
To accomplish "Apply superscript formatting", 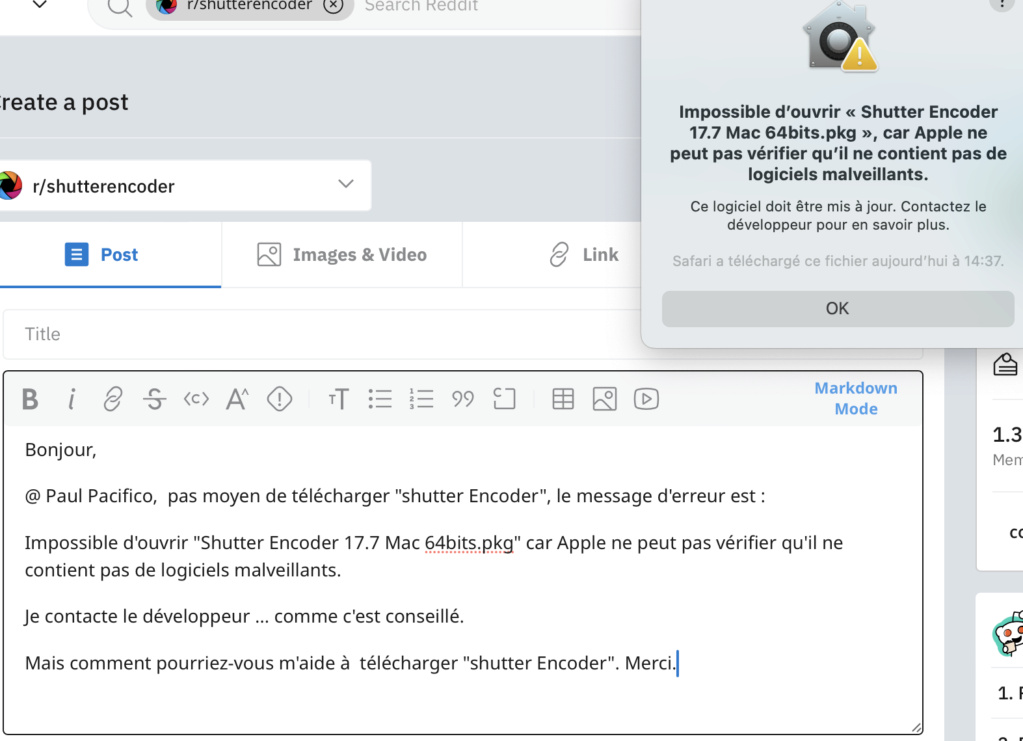I will [x=237, y=399].
